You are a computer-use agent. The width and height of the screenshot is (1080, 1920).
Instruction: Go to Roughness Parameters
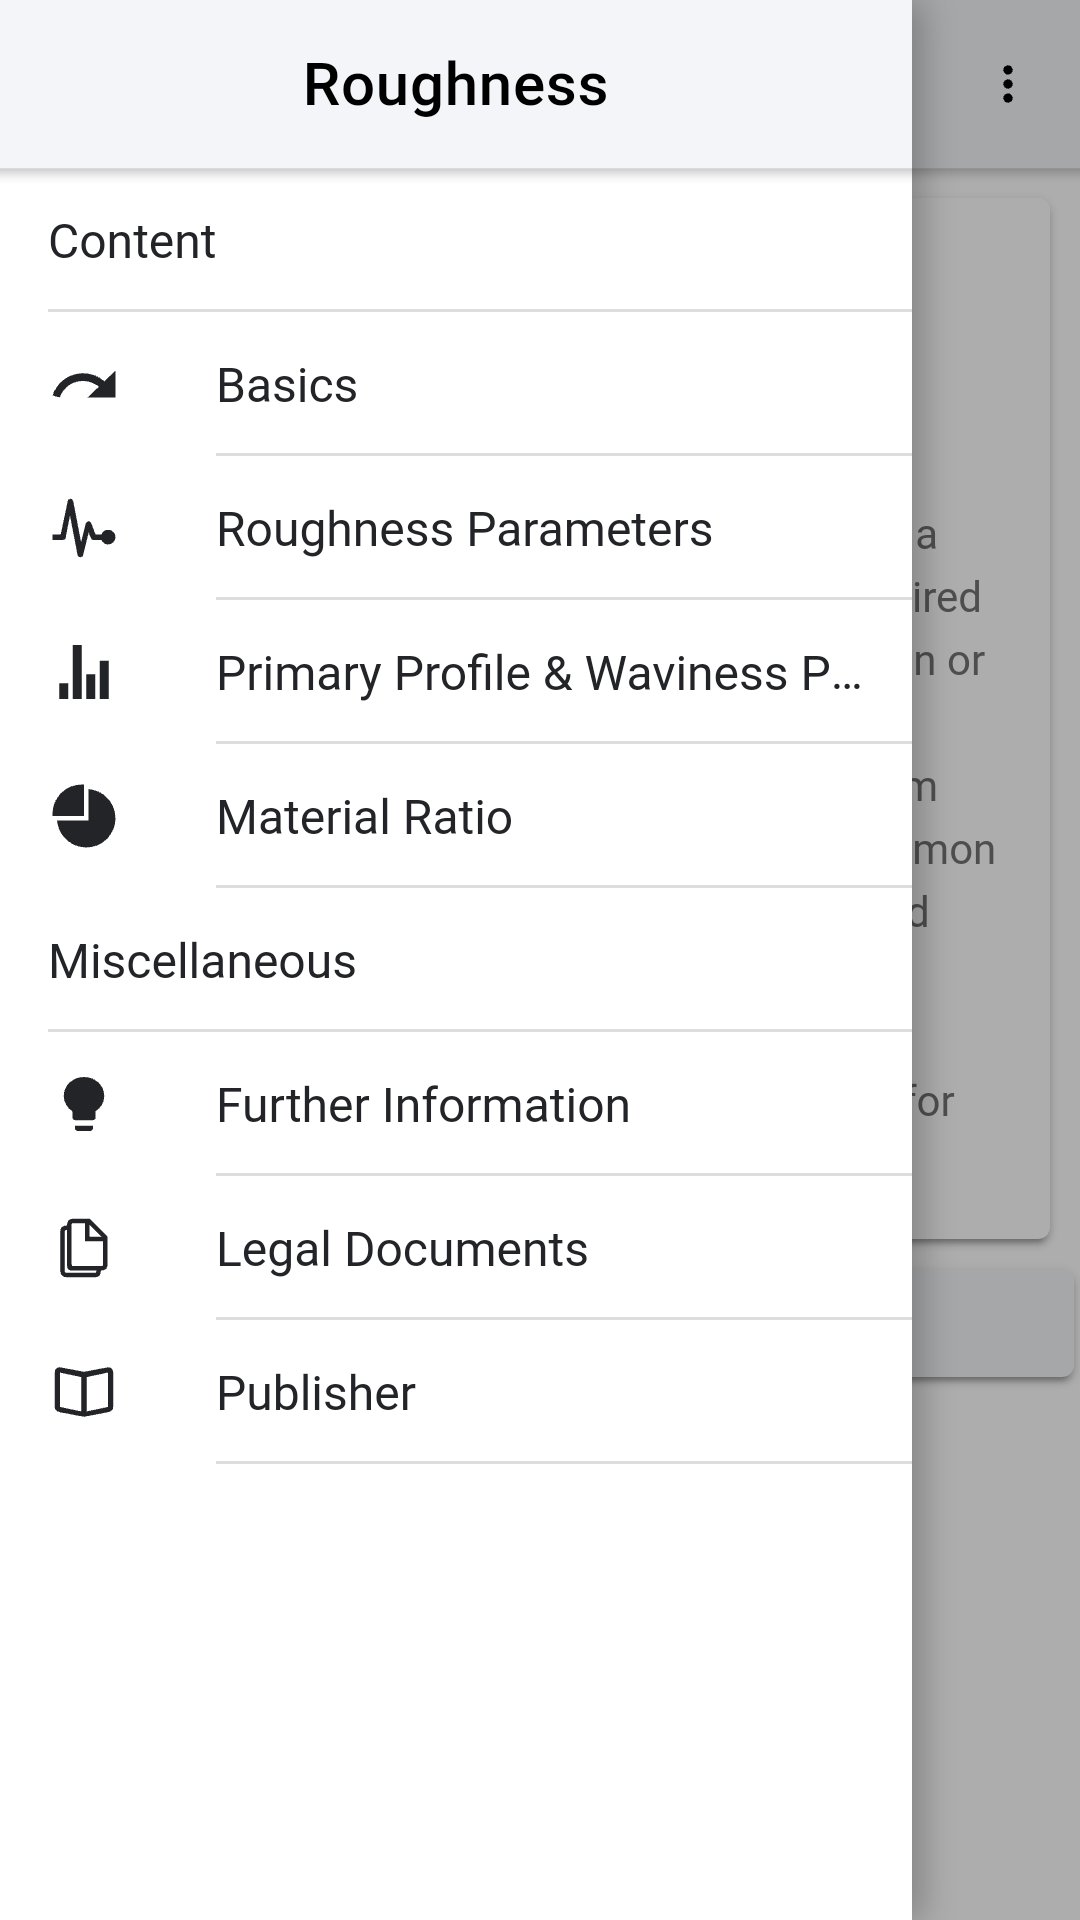coord(464,530)
